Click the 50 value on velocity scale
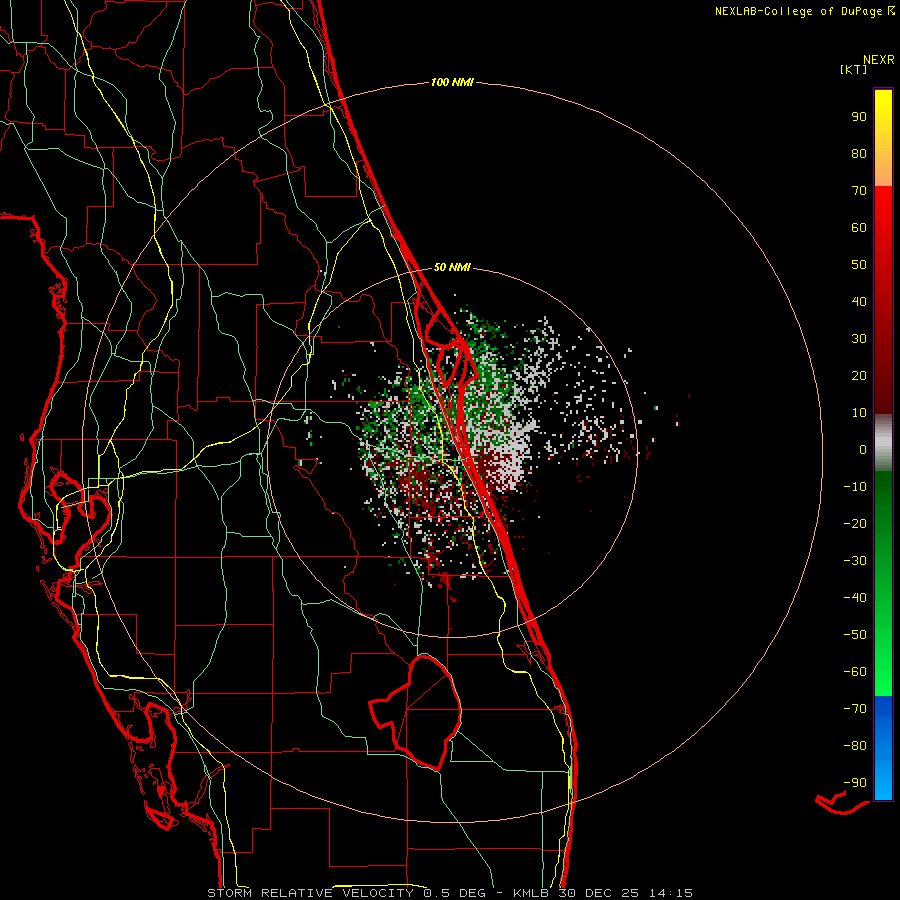Screen dimensions: 900x900 click(x=859, y=265)
